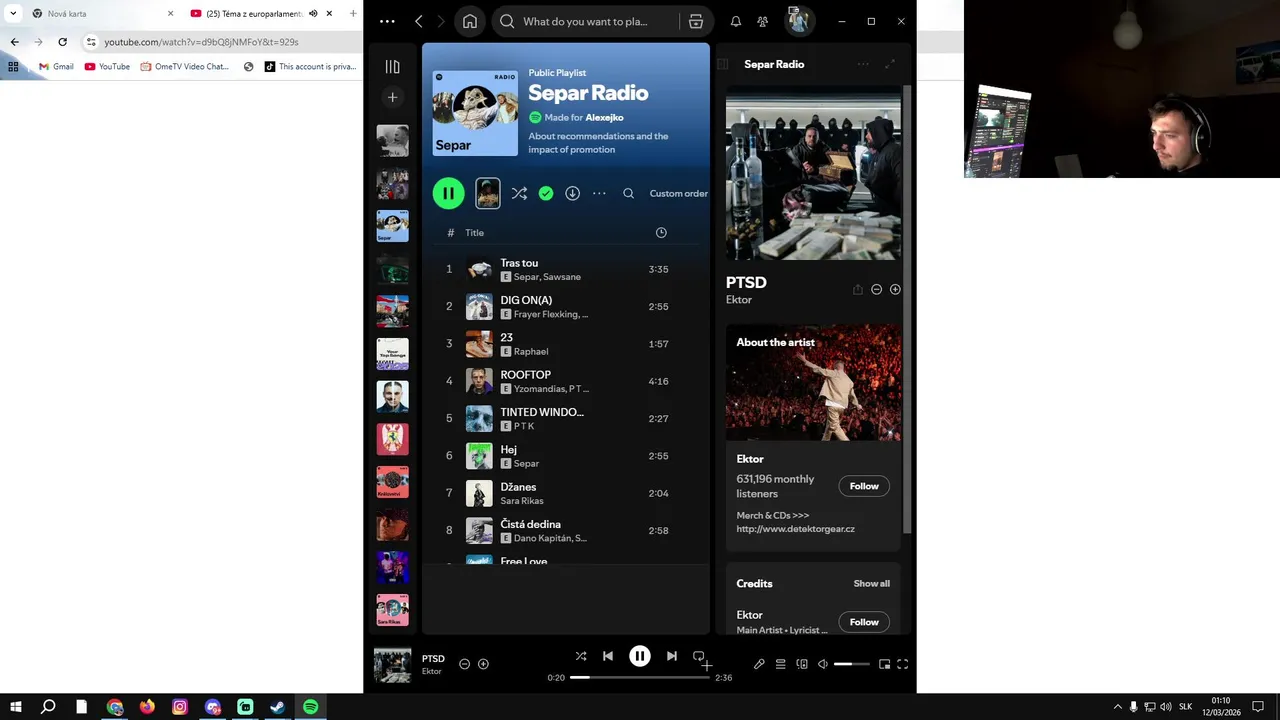The image size is (1280, 720).
Task: Click the Separ Radio playlist cover image
Action: coord(475,113)
